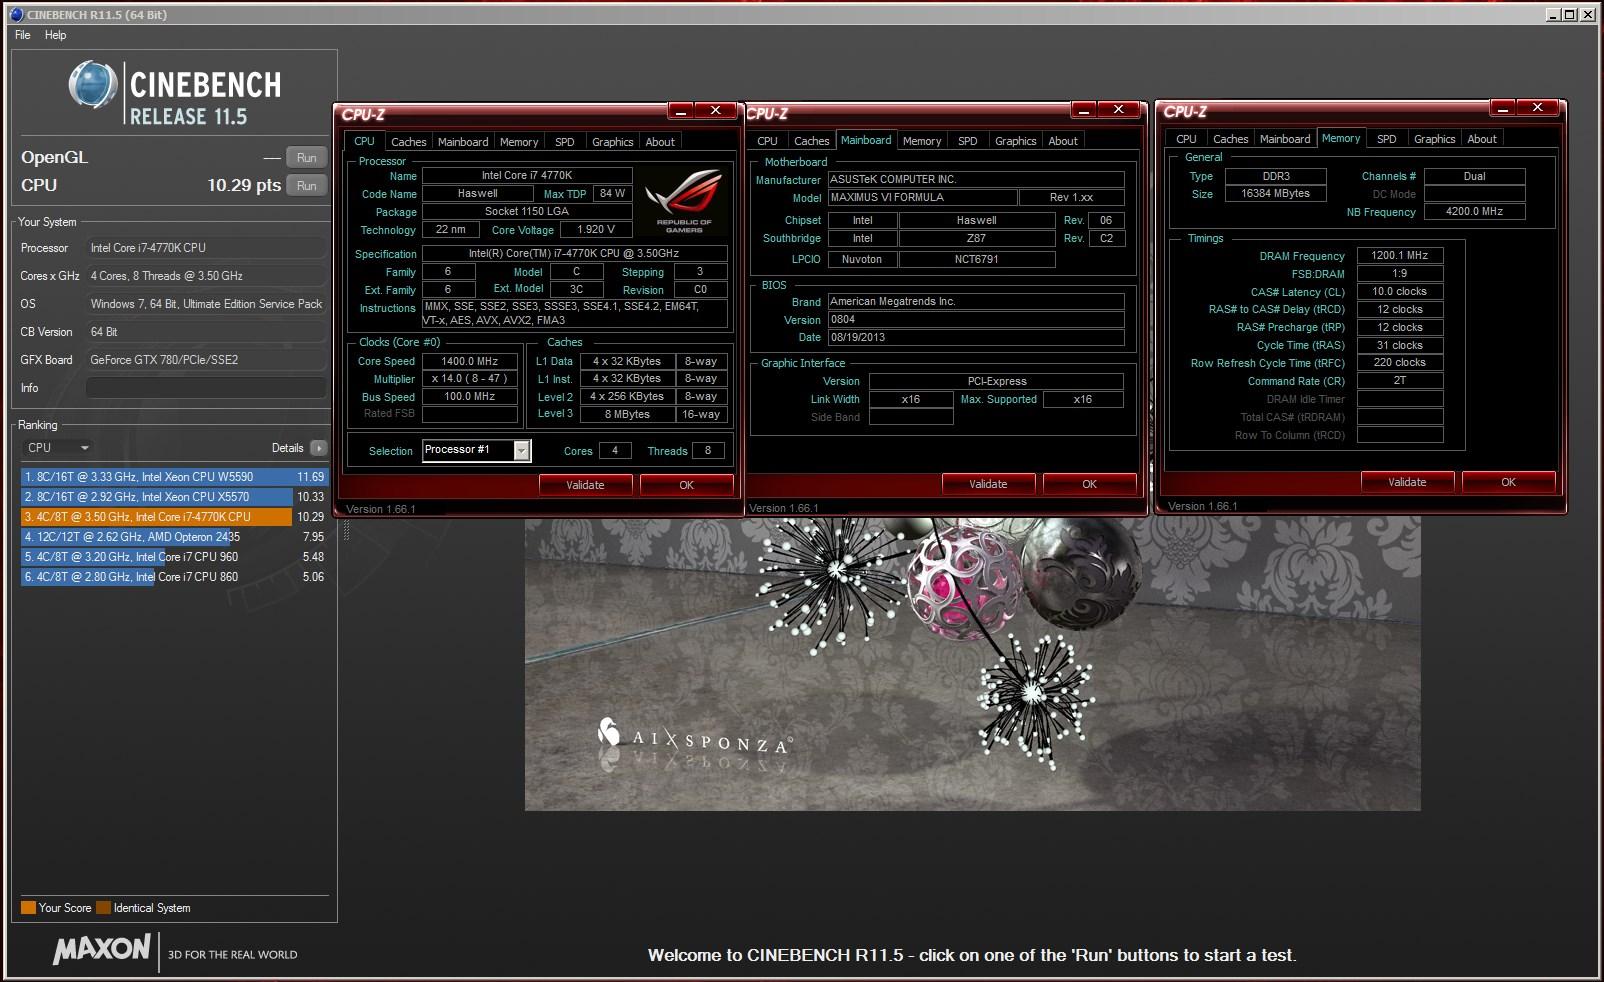The image size is (1604, 982).
Task: Select the AMD Opteron 2435 ranking row
Action: click(x=174, y=537)
